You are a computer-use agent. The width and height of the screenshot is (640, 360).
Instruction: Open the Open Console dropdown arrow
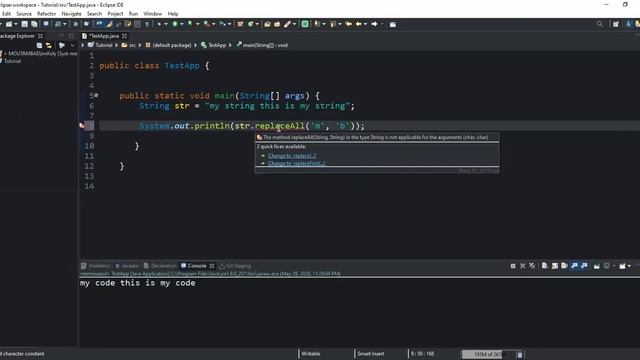[x=629, y=266]
